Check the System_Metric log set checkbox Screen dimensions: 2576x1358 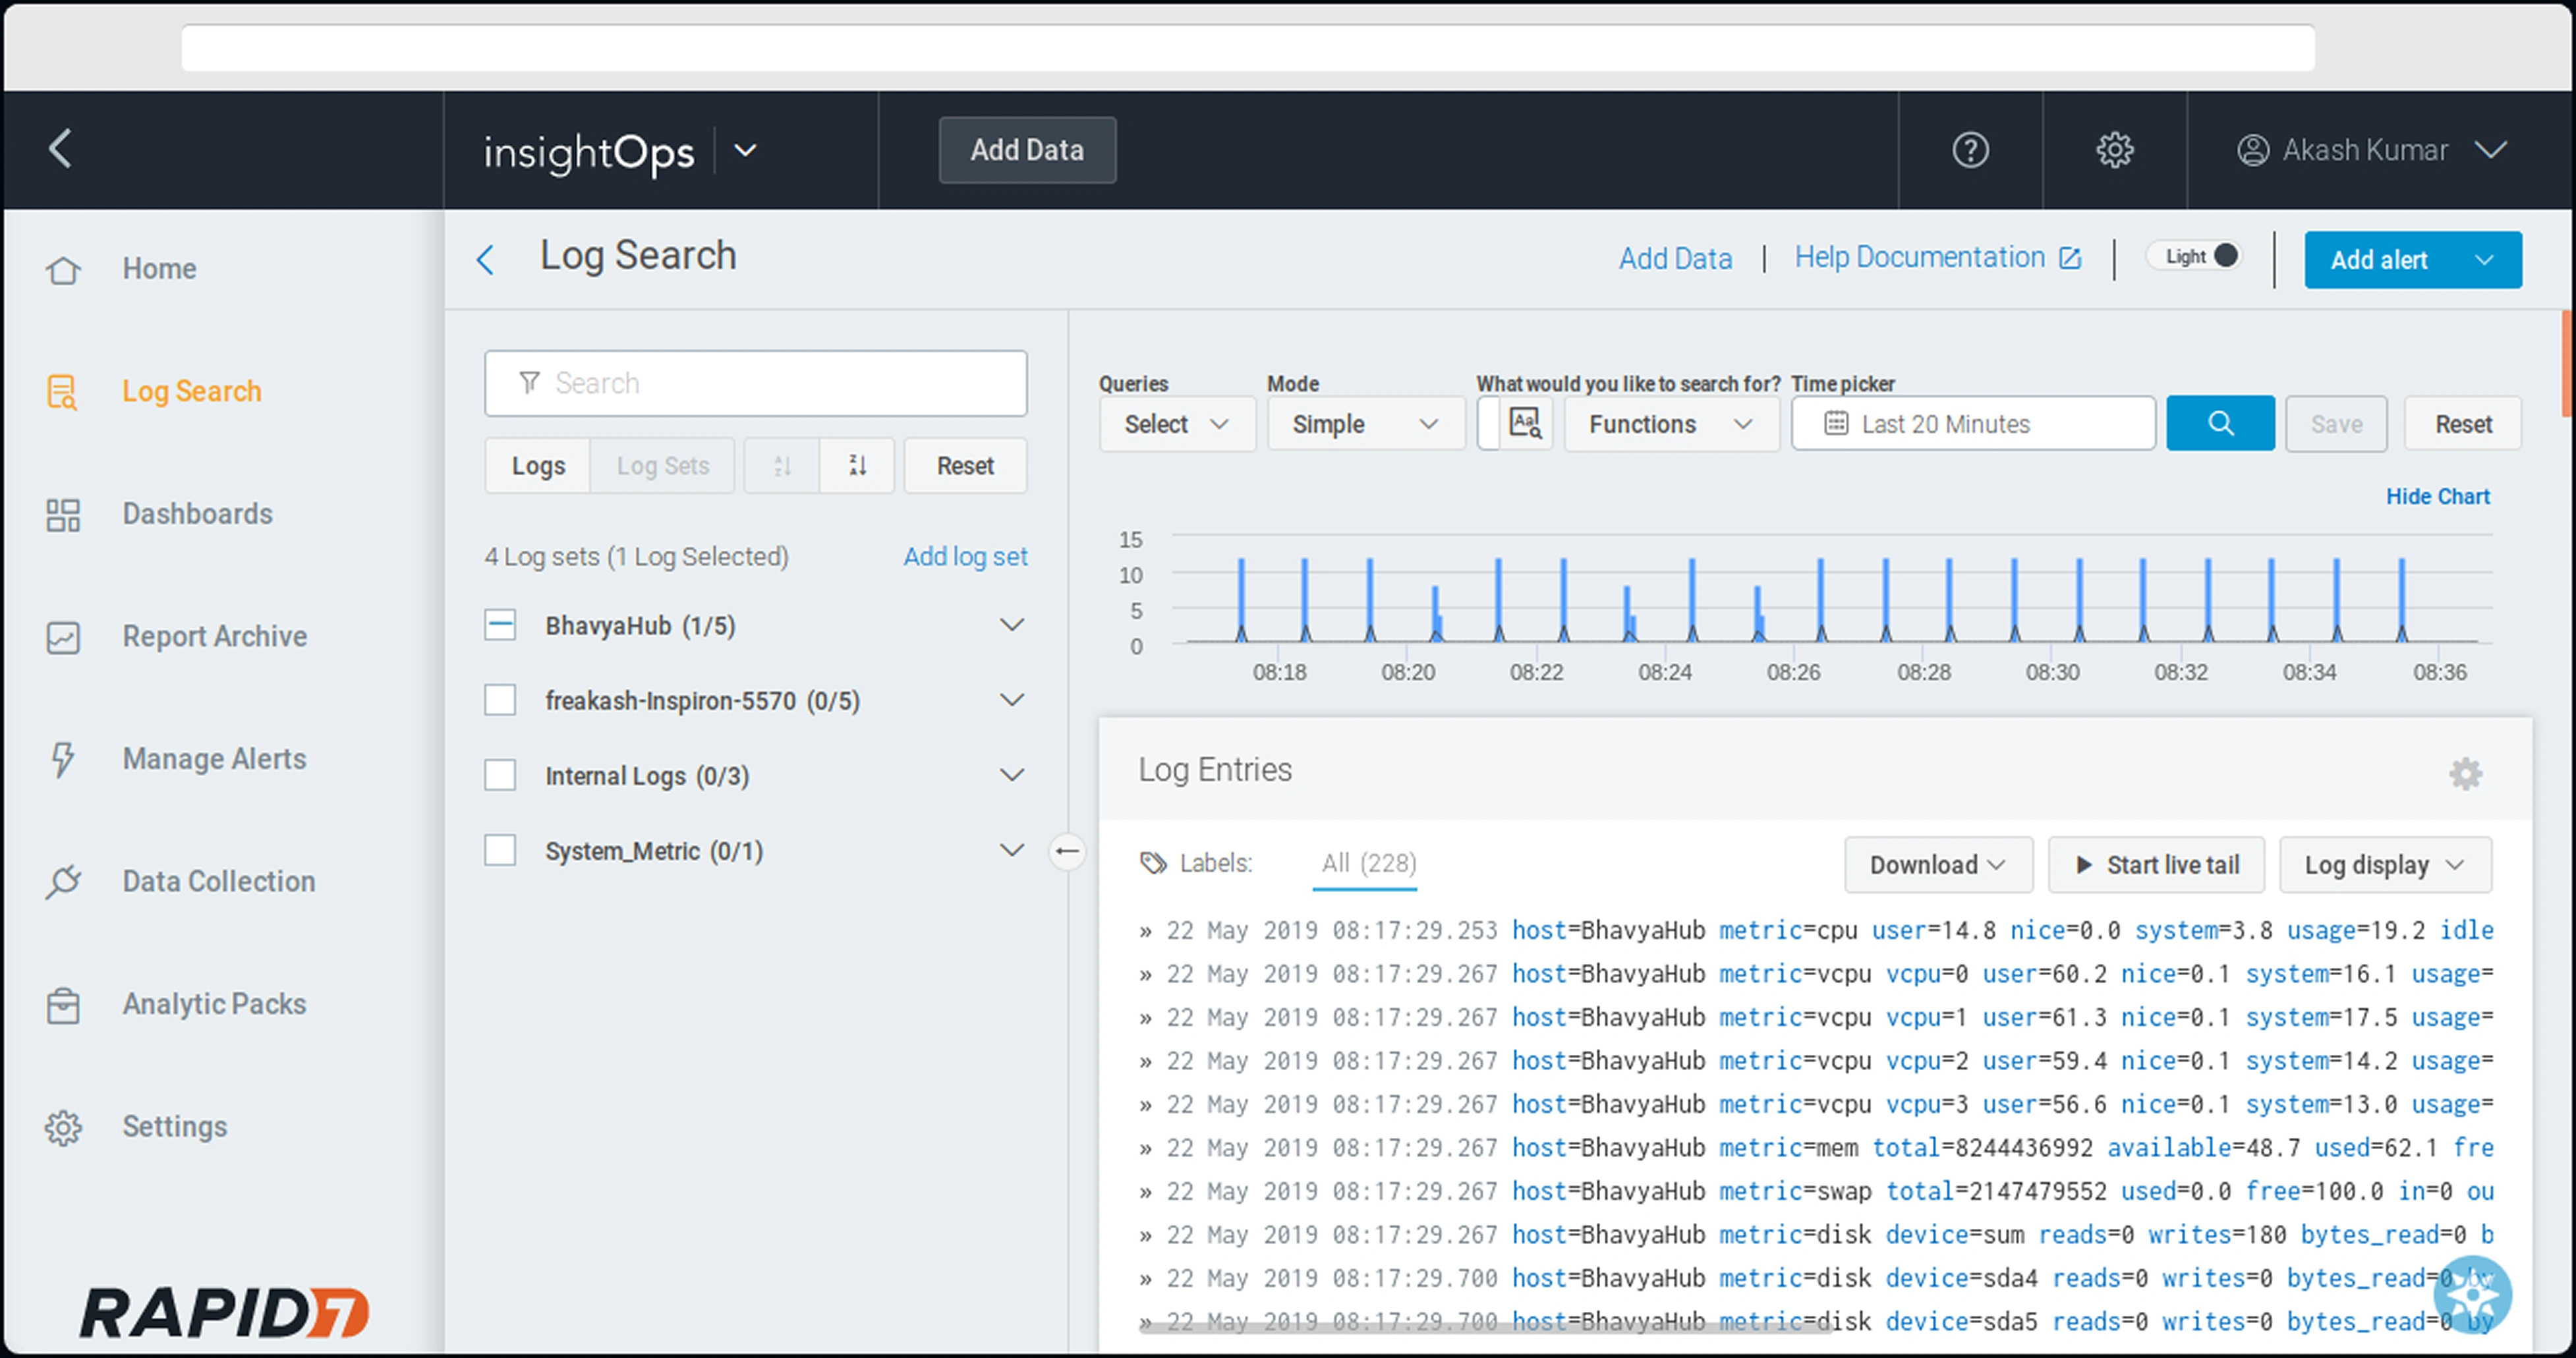(x=500, y=851)
